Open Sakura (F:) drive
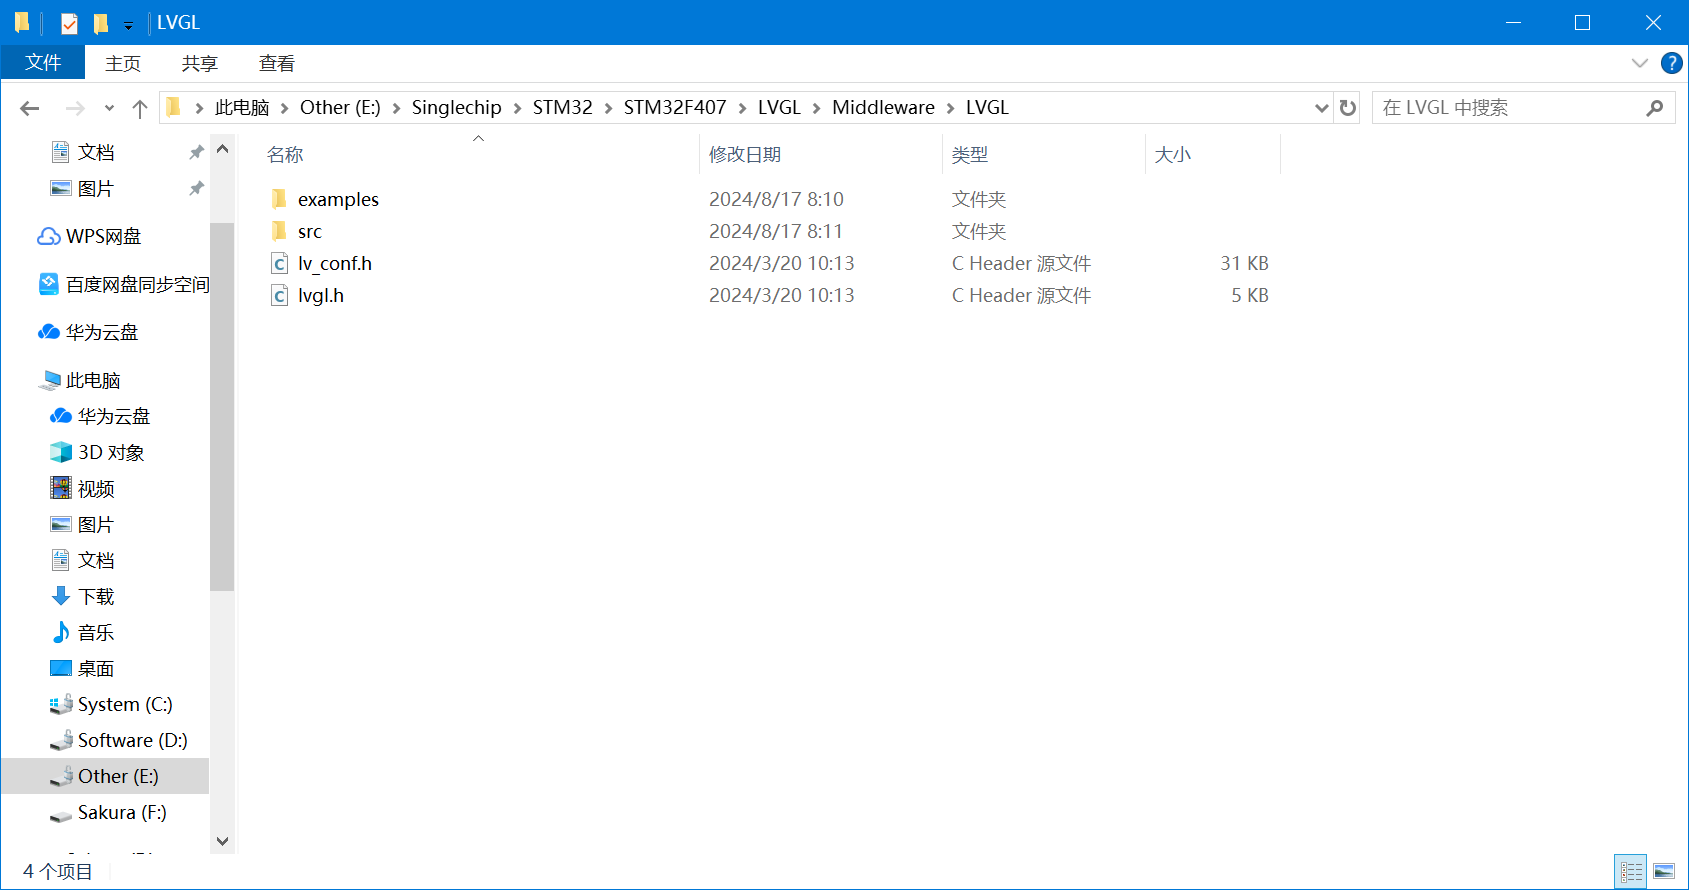Image resolution: width=1689 pixels, height=890 pixels. [122, 812]
